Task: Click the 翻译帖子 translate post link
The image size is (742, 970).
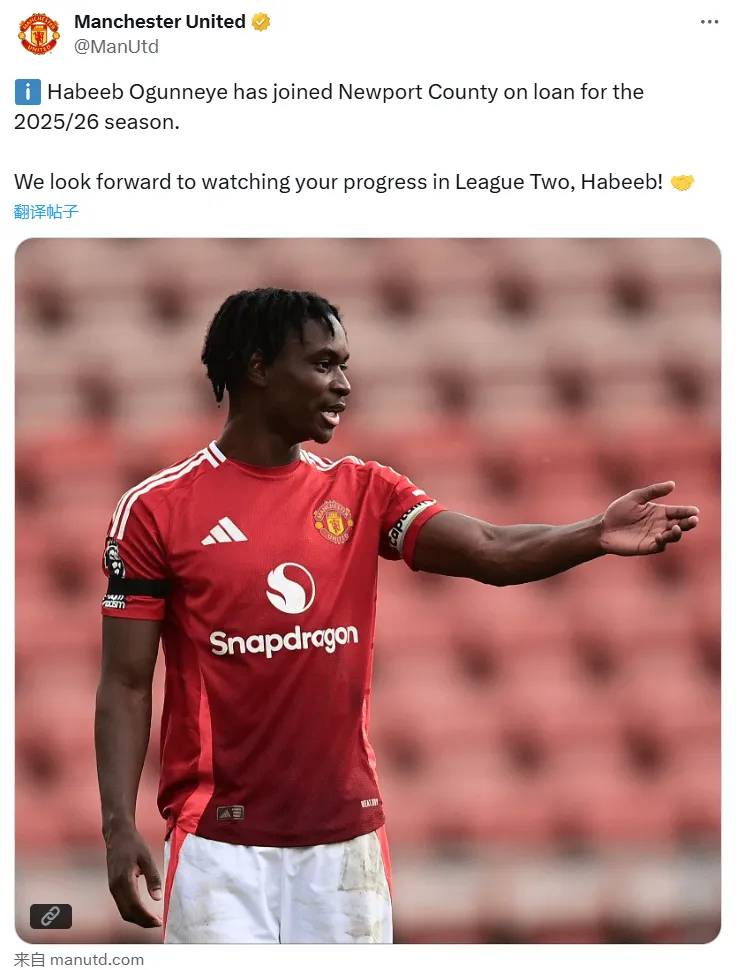Action: pyautogui.click(x=46, y=212)
